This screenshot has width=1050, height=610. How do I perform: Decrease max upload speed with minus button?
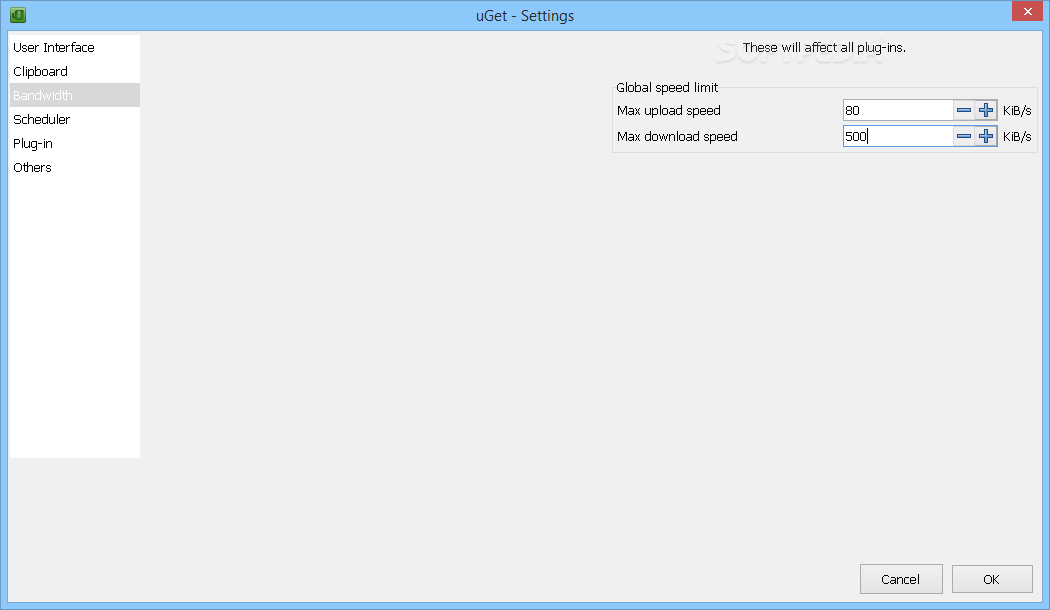click(x=964, y=110)
